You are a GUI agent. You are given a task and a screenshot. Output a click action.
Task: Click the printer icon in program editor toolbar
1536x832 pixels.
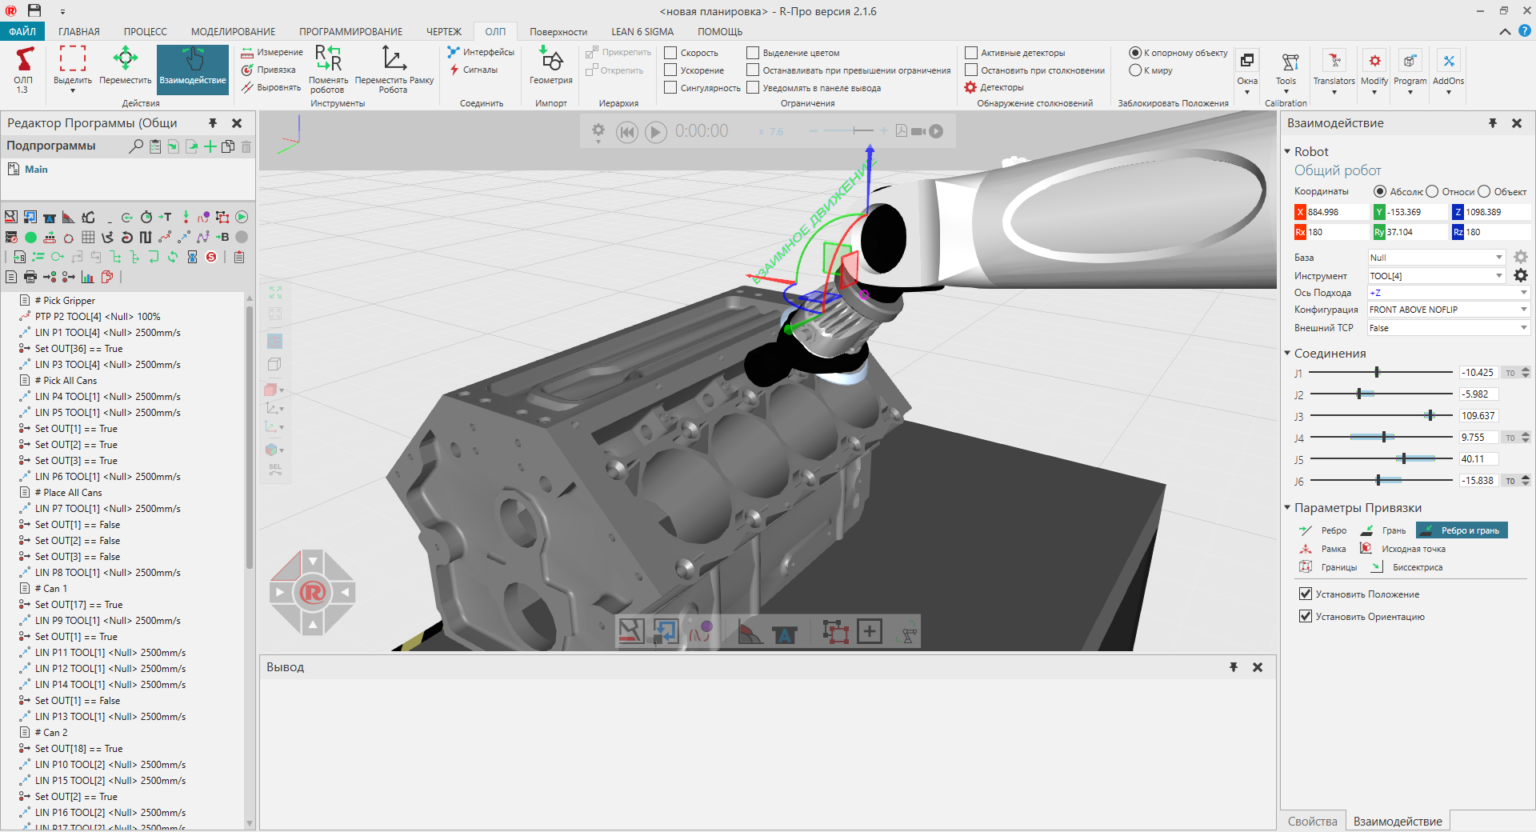29,277
